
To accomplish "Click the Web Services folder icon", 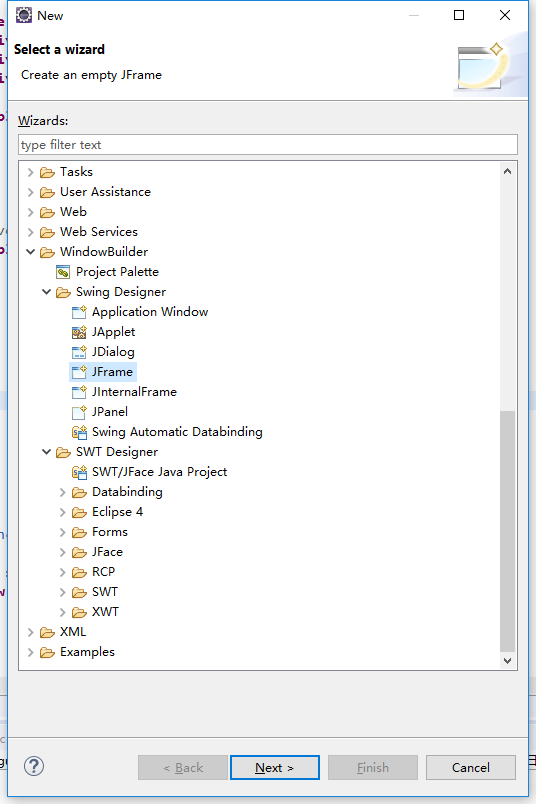I will coord(47,232).
